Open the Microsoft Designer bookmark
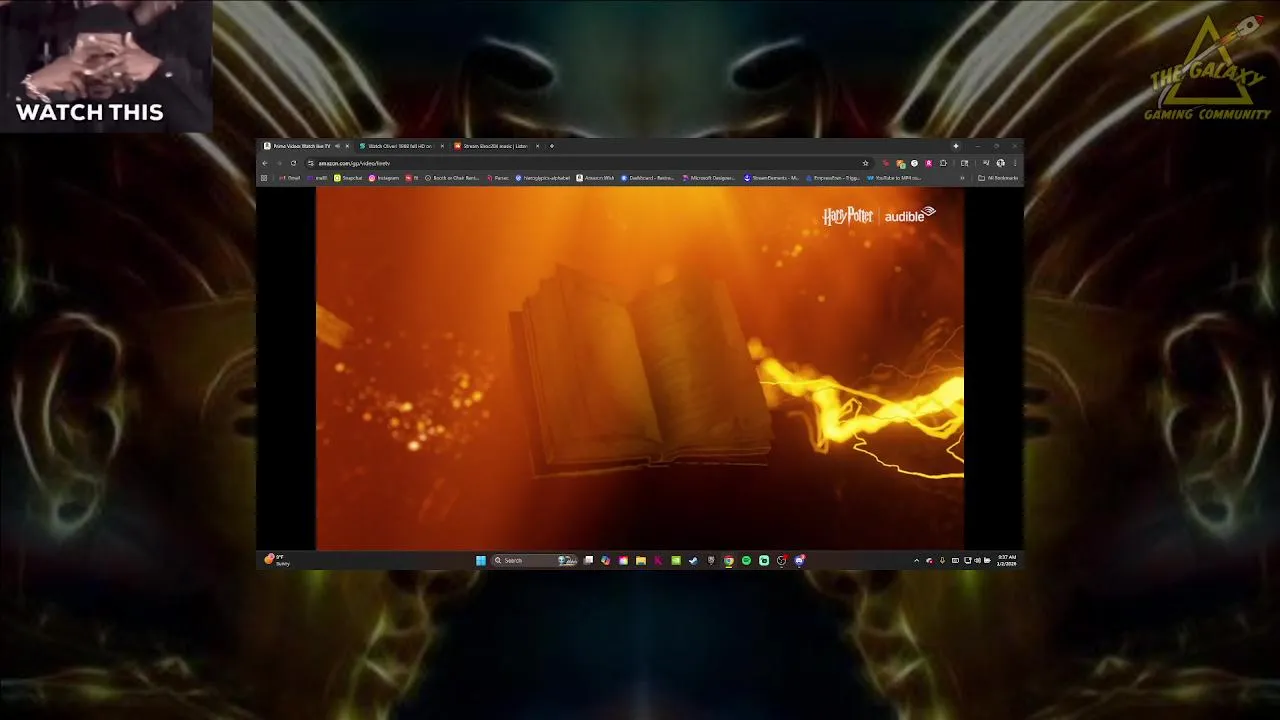This screenshot has height=720, width=1280. [709, 178]
